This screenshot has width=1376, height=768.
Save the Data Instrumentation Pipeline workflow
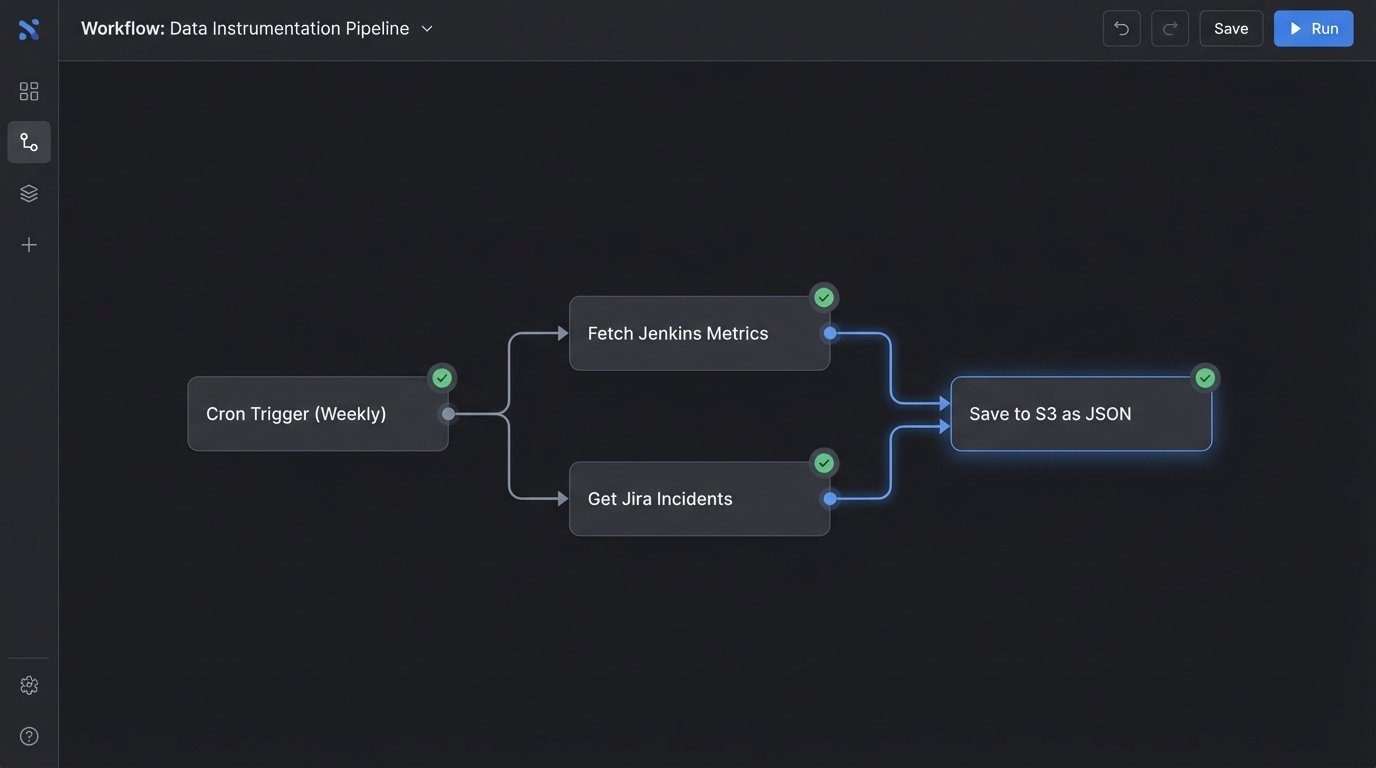click(1231, 27)
